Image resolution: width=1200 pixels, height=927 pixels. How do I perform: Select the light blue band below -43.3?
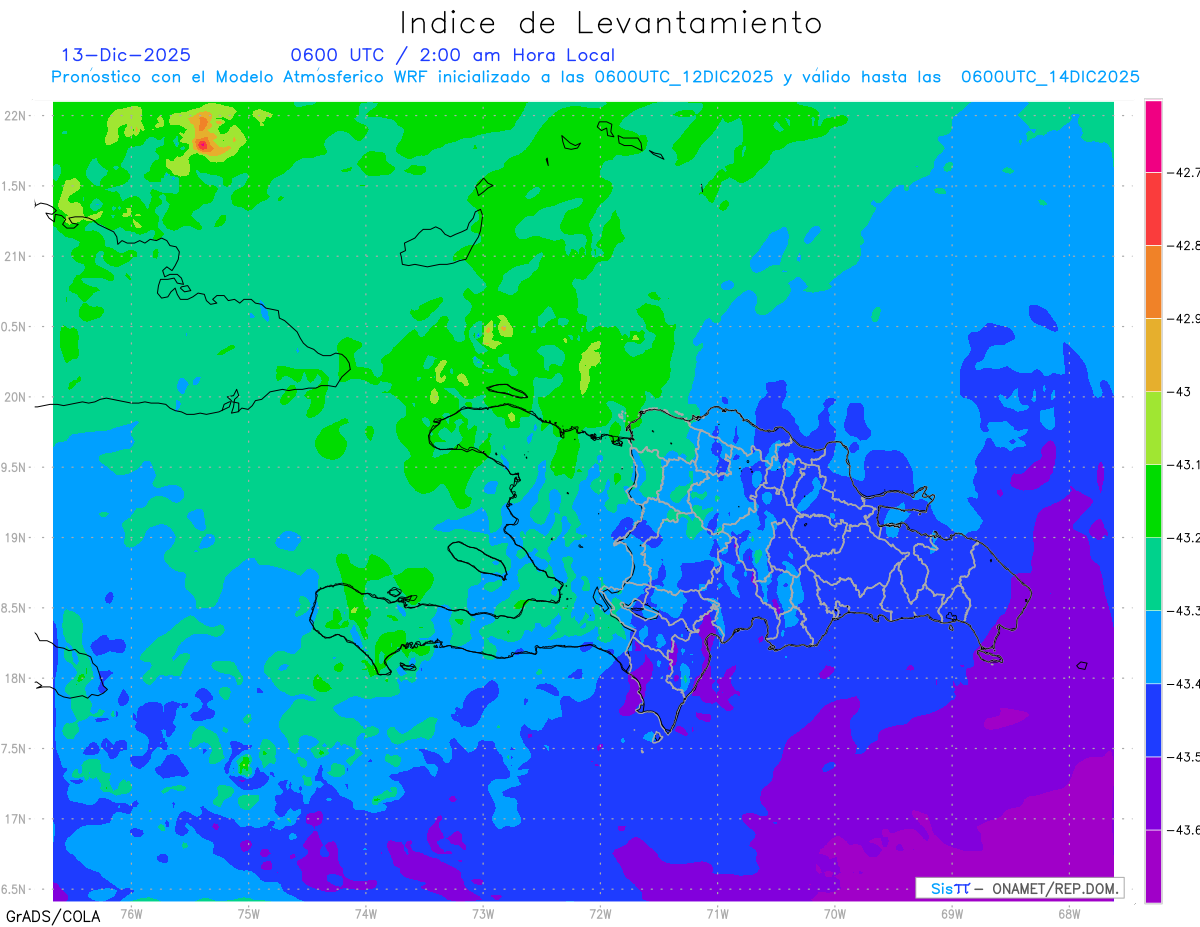click(x=1153, y=646)
